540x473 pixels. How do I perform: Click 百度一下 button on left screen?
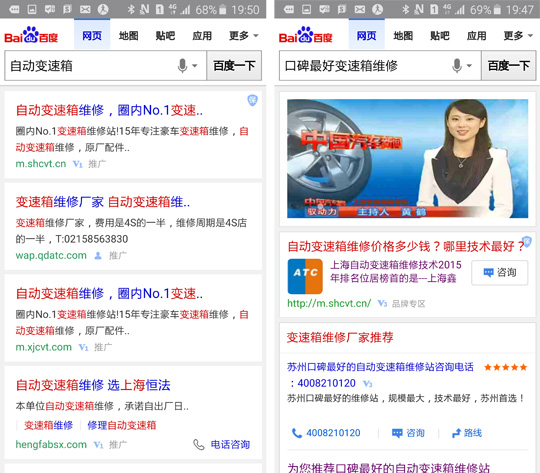pos(234,65)
